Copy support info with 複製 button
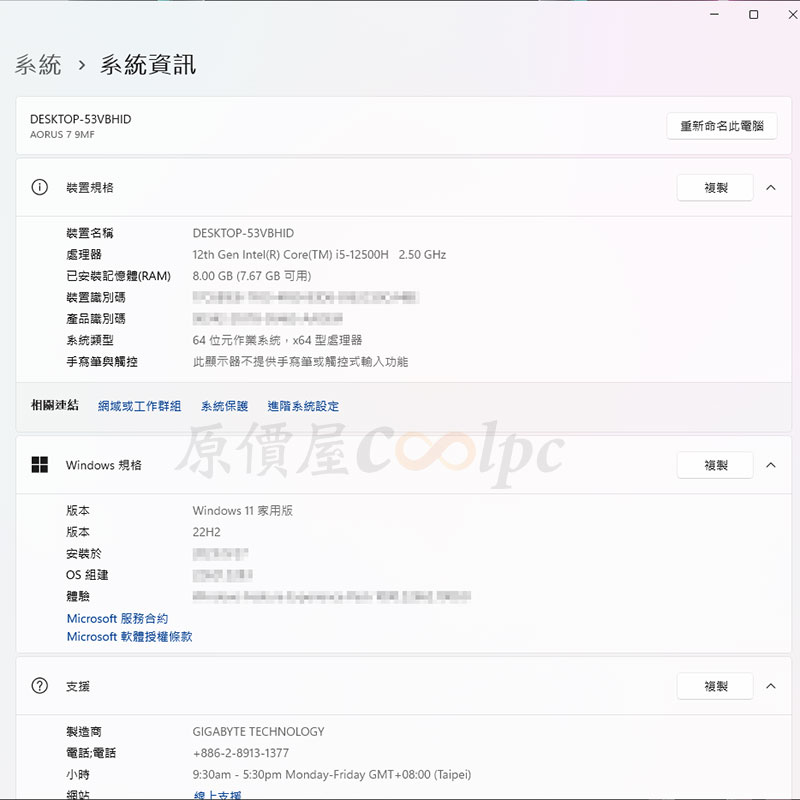The height and width of the screenshot is (800, 800). pos(715,686)
